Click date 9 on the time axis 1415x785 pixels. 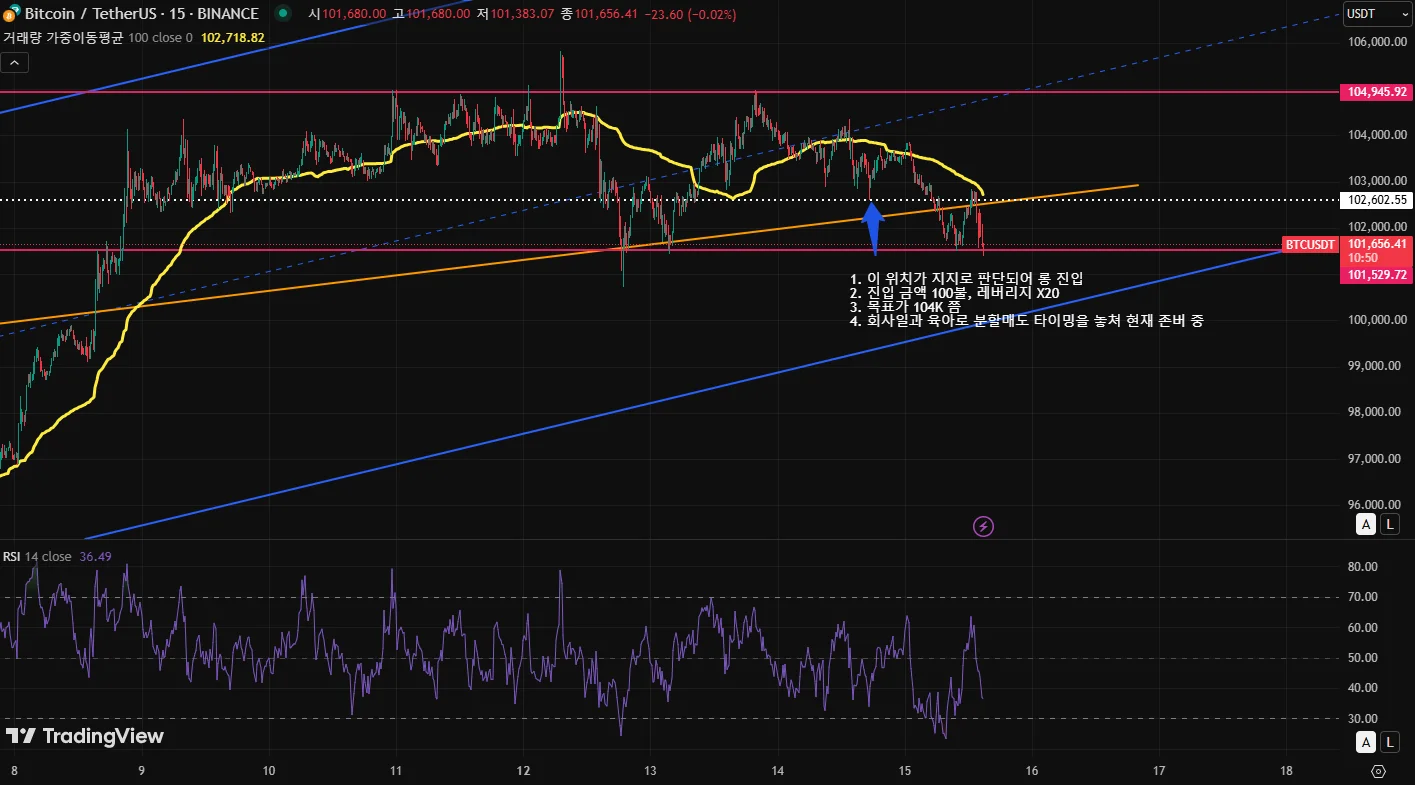click(141, 771)
